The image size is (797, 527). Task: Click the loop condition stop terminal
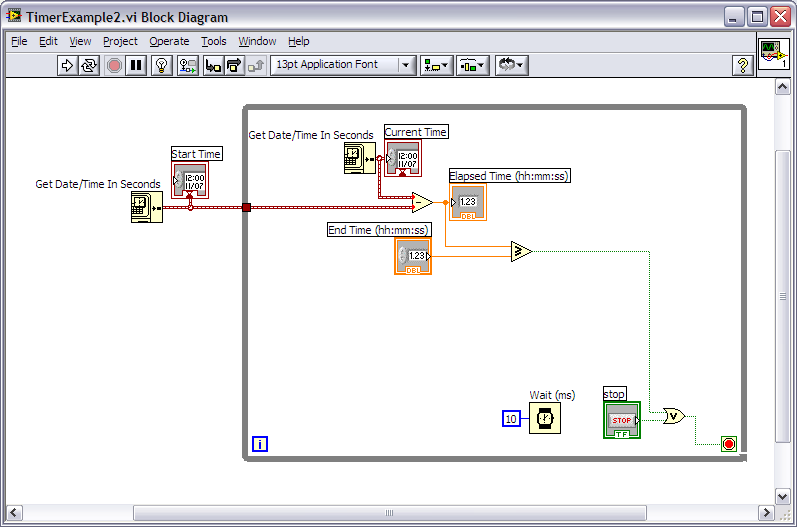coord(728,443)
